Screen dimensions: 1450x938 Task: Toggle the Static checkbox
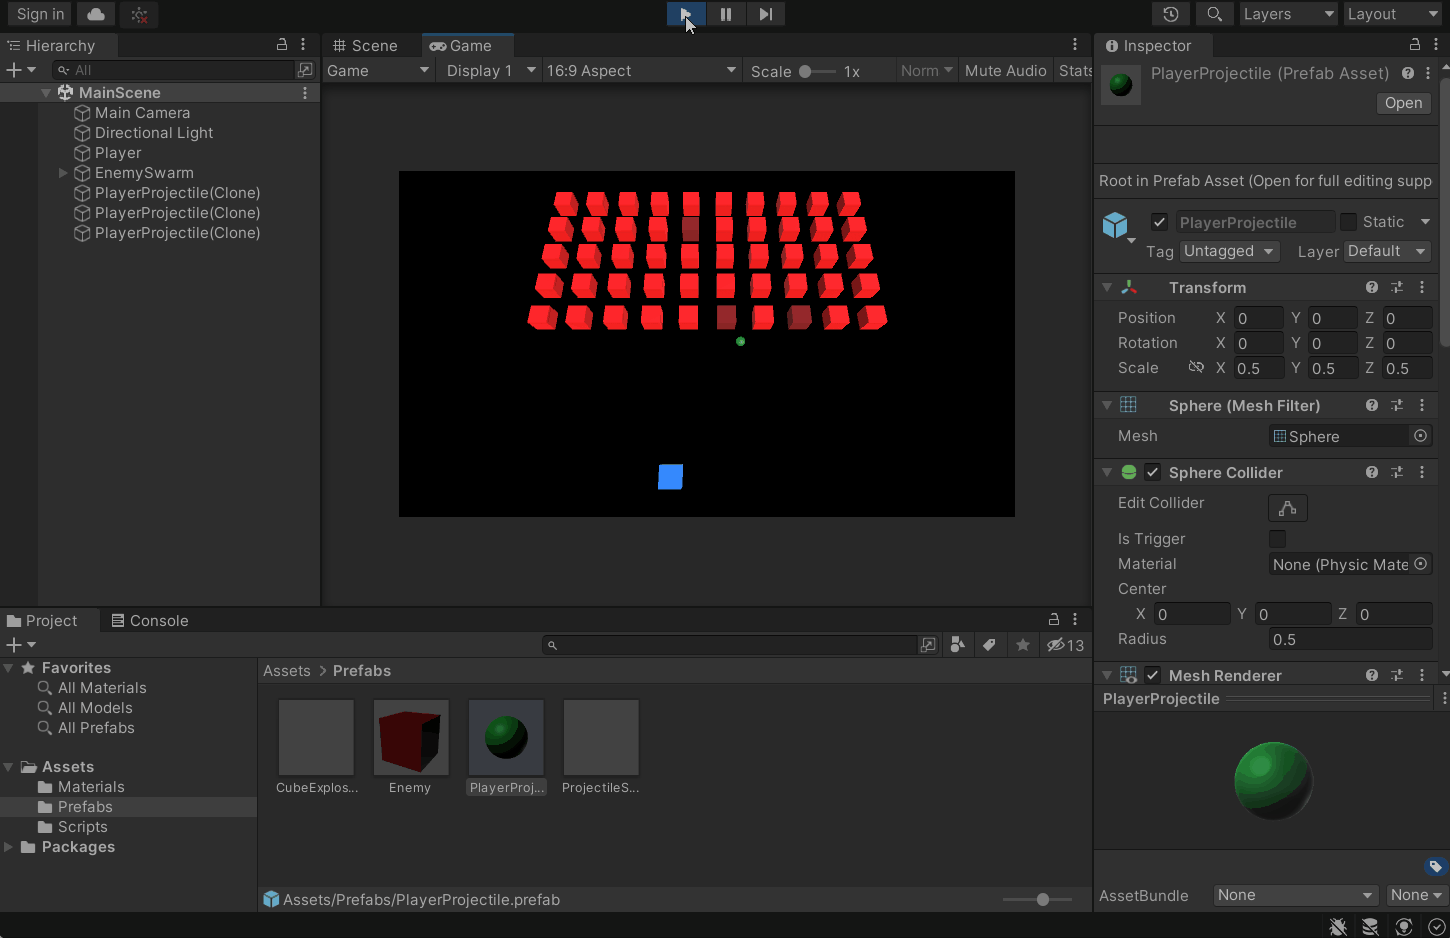[1348, 222]
